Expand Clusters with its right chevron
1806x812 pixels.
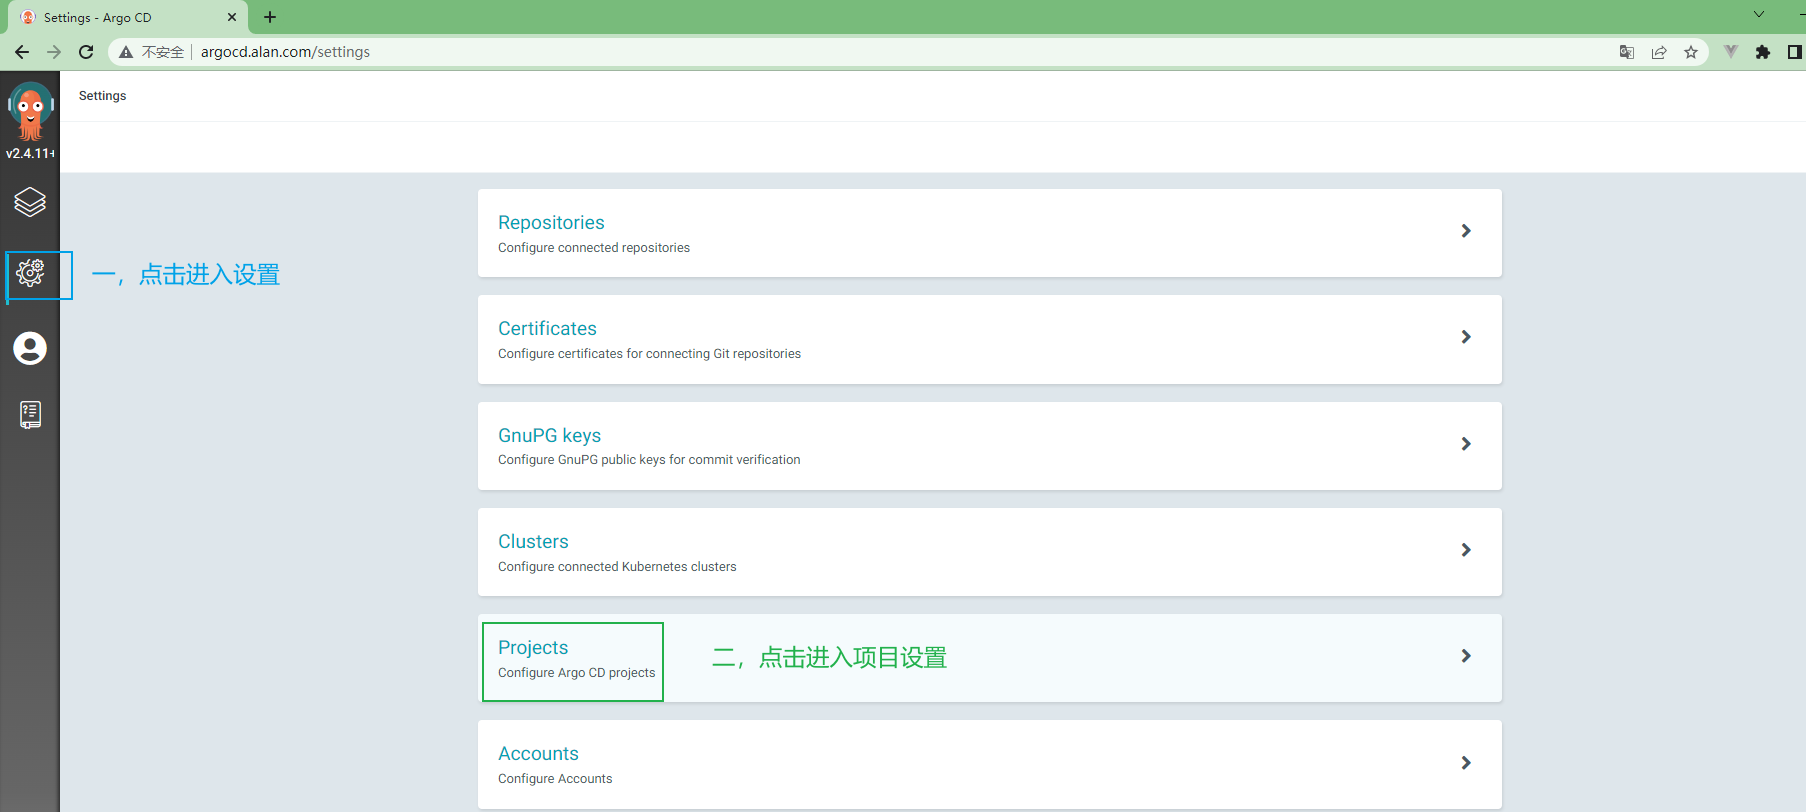click(x=1466, y=550)
